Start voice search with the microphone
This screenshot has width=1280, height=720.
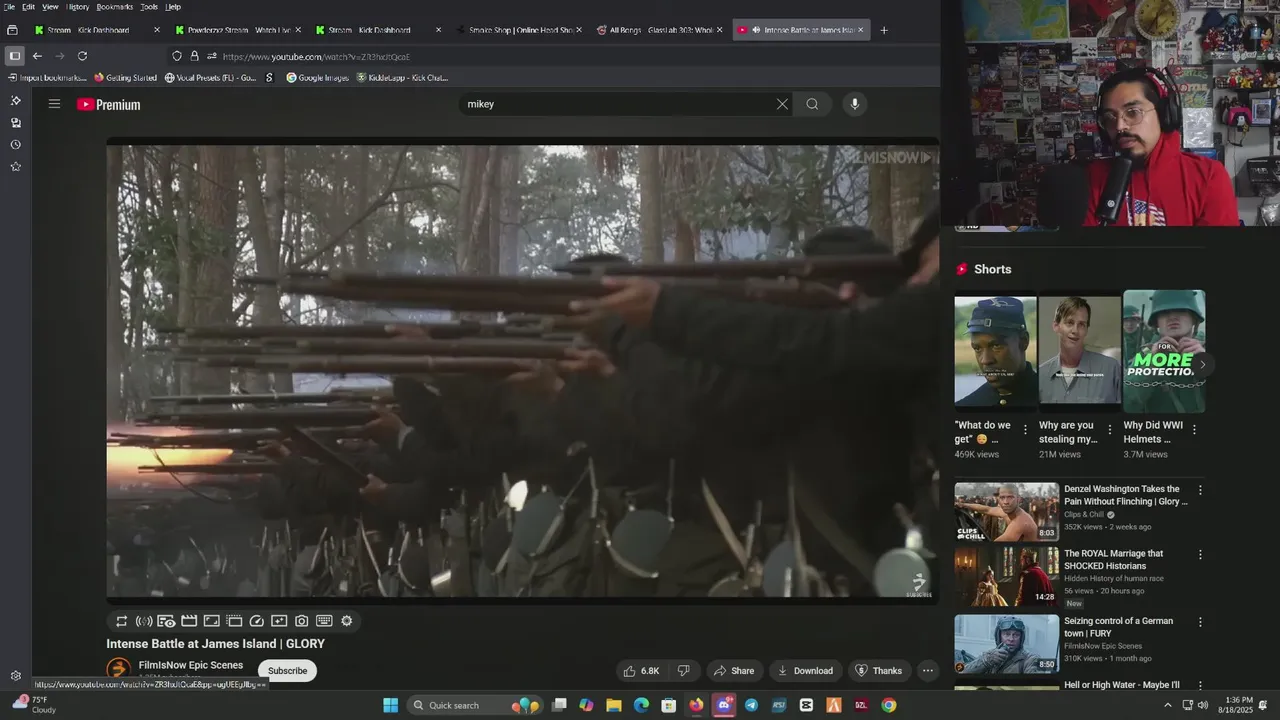[854, 104]
